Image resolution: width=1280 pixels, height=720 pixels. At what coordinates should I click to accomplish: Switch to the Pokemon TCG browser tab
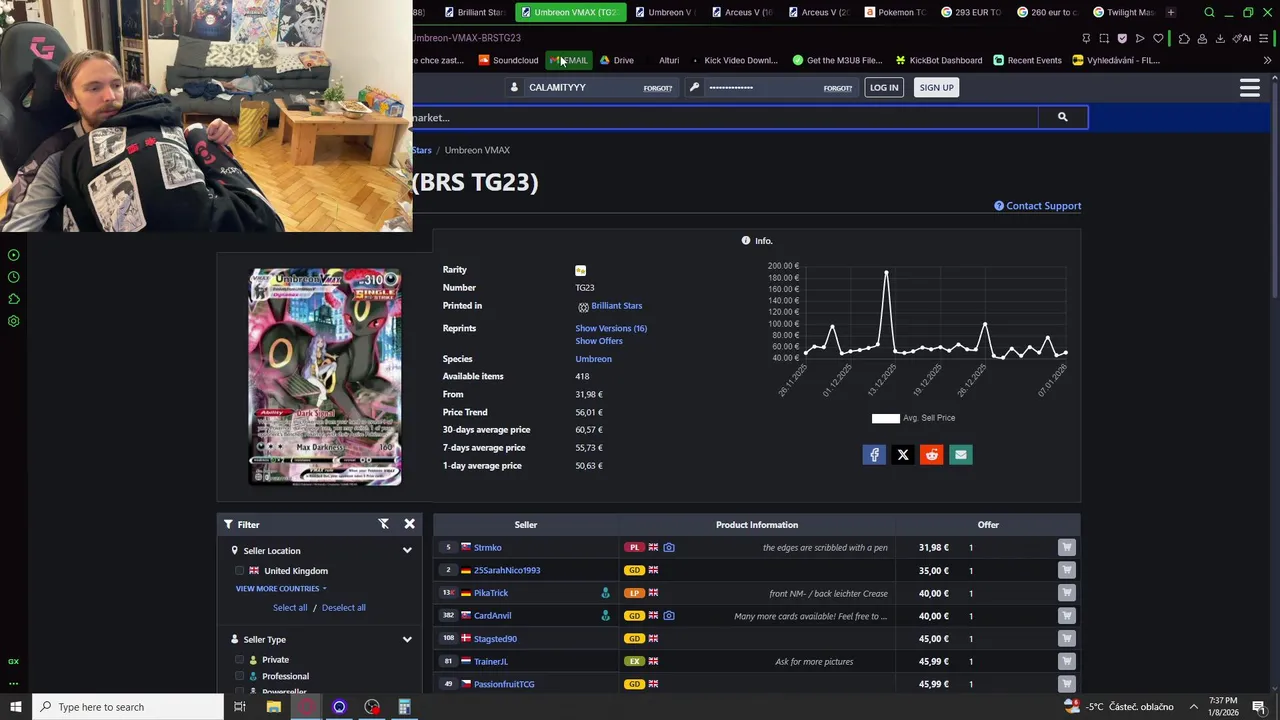[896, 12]
